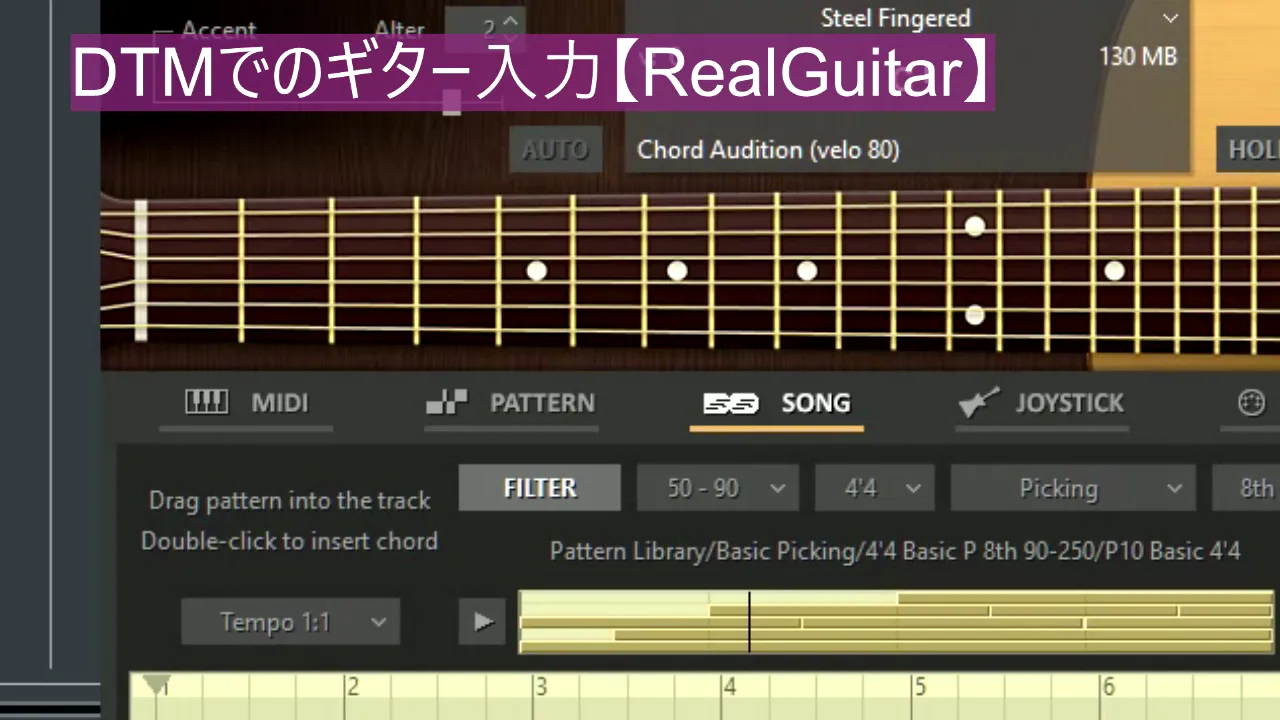1280x720 pixels.
Task: Click the SONG tab icon
Action: [731, 404]
